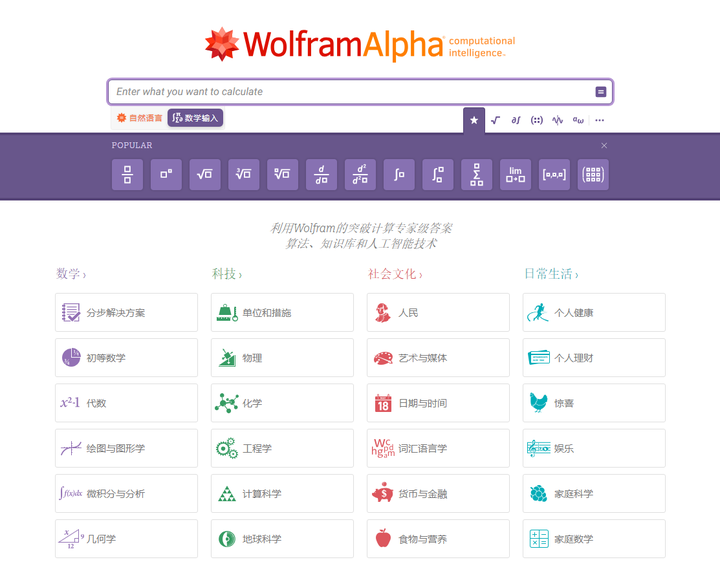
Task: Show more symbol categories ellipsis
Action: click(x=600, y=120)
